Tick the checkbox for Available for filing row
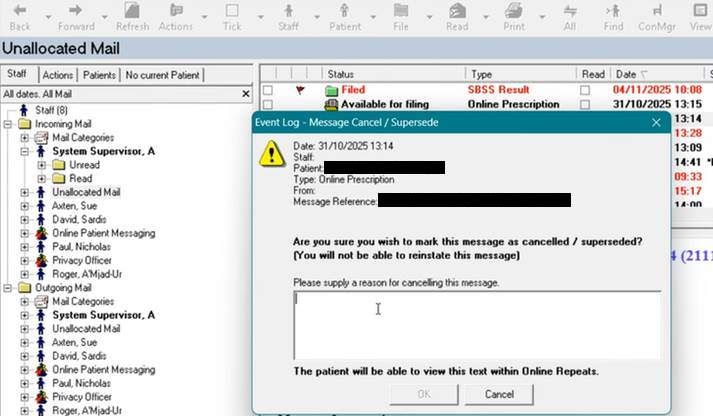Image resolution: width=713 pixels, height=416 pixels. pyautogui.click(x=267, y=104)
